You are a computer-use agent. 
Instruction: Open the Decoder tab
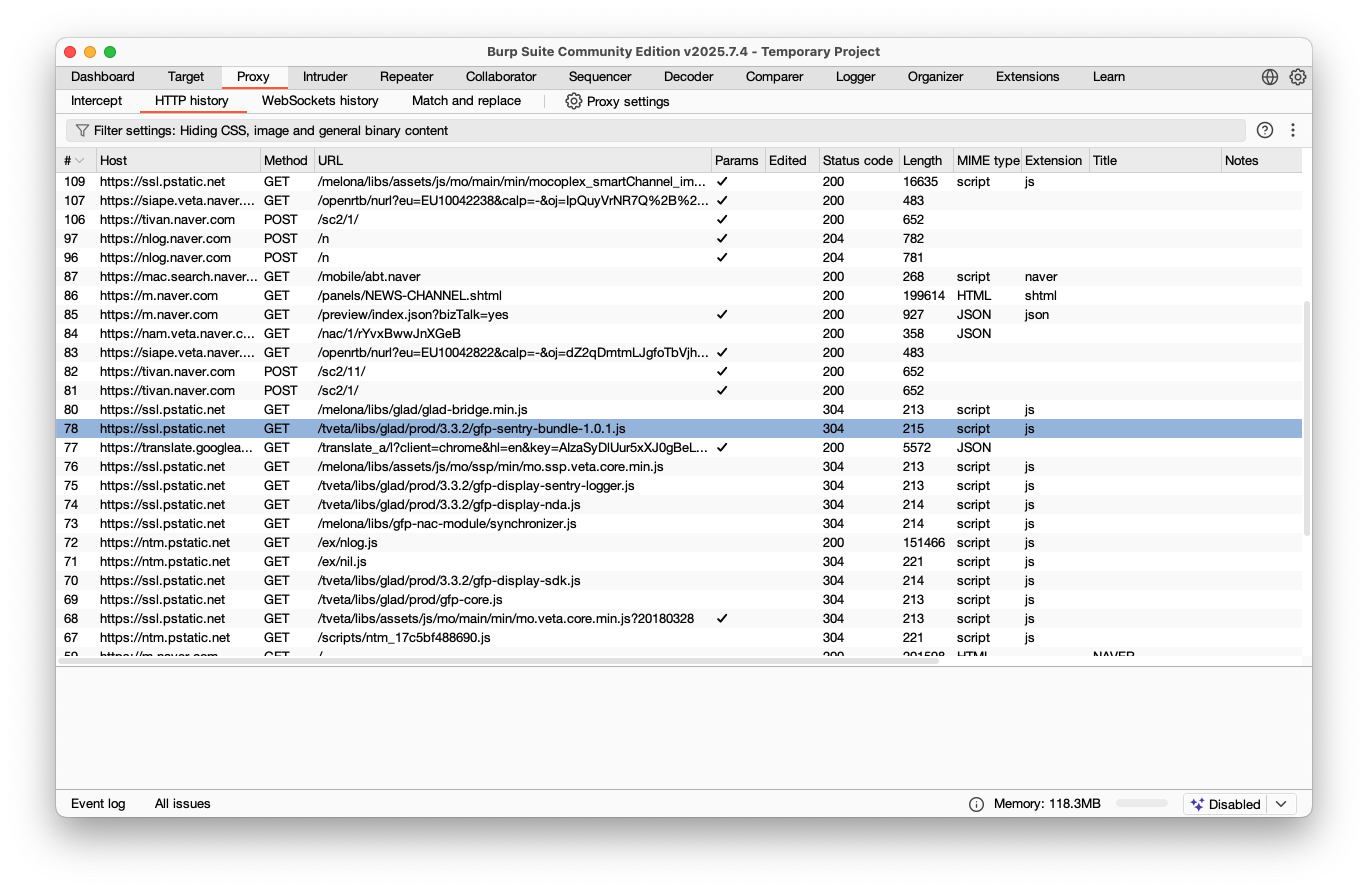click(x=689, y=77)
